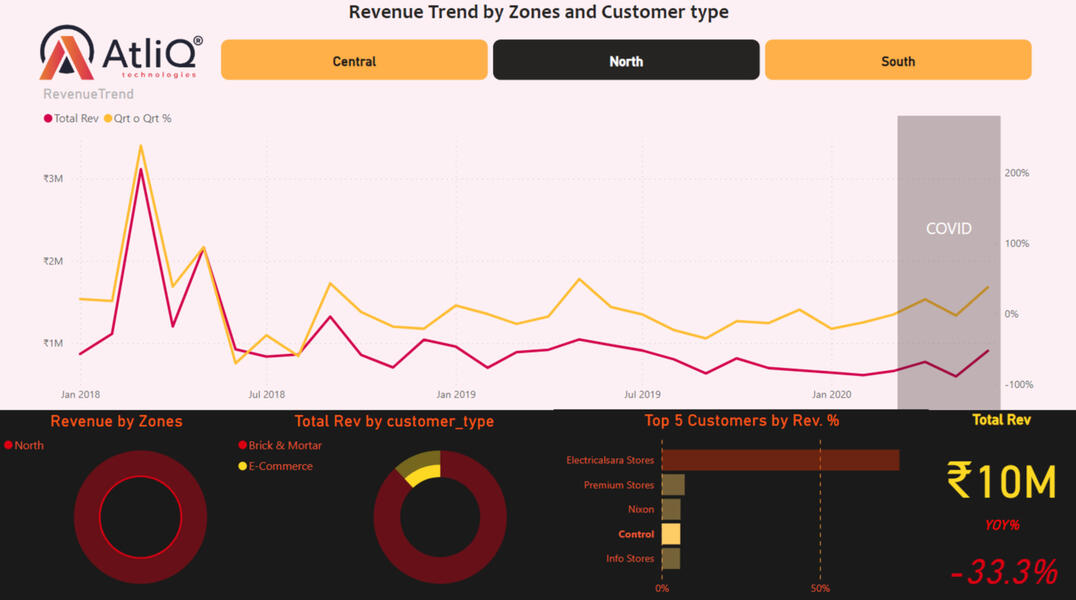Select the Info Stores bar

coord(671,559)
